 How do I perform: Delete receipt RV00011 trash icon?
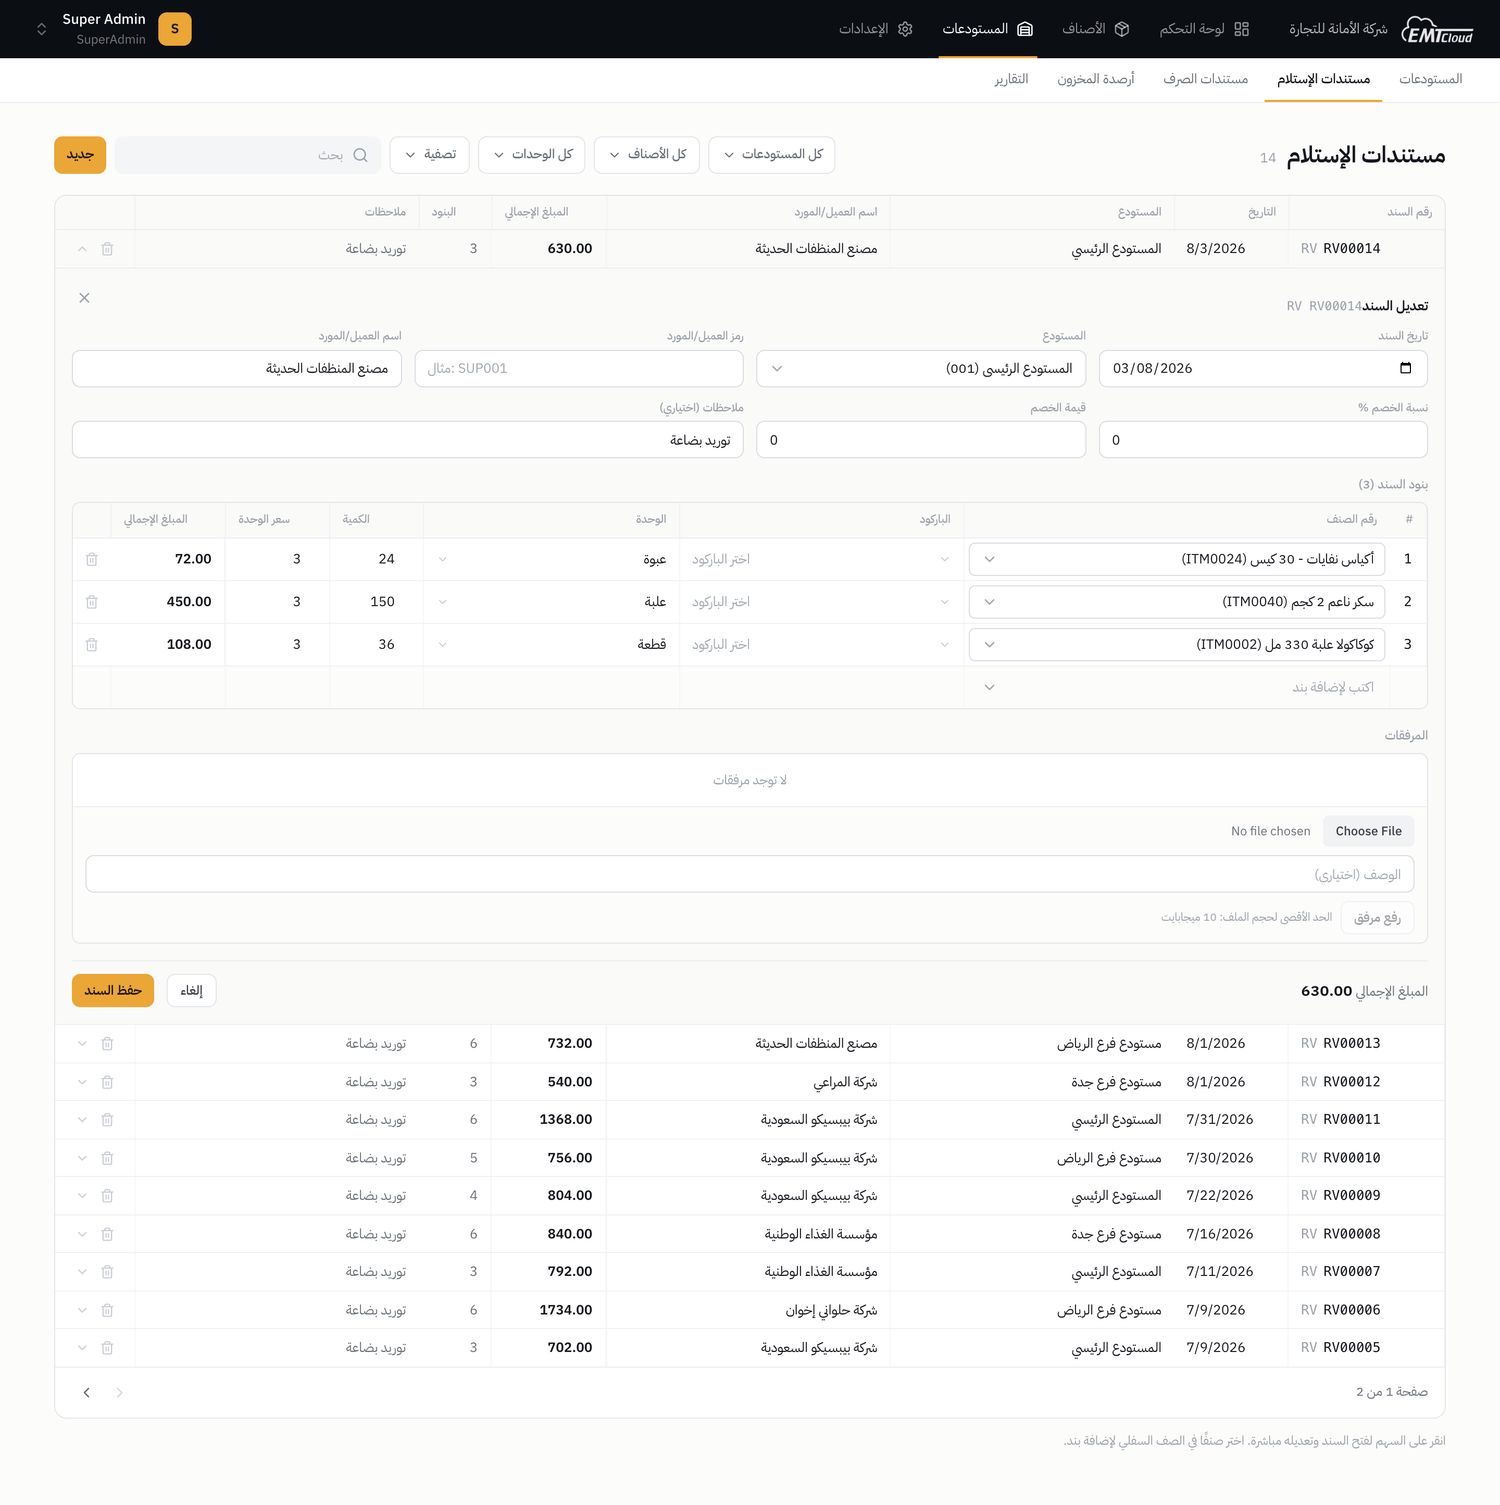click(107, 1120)
